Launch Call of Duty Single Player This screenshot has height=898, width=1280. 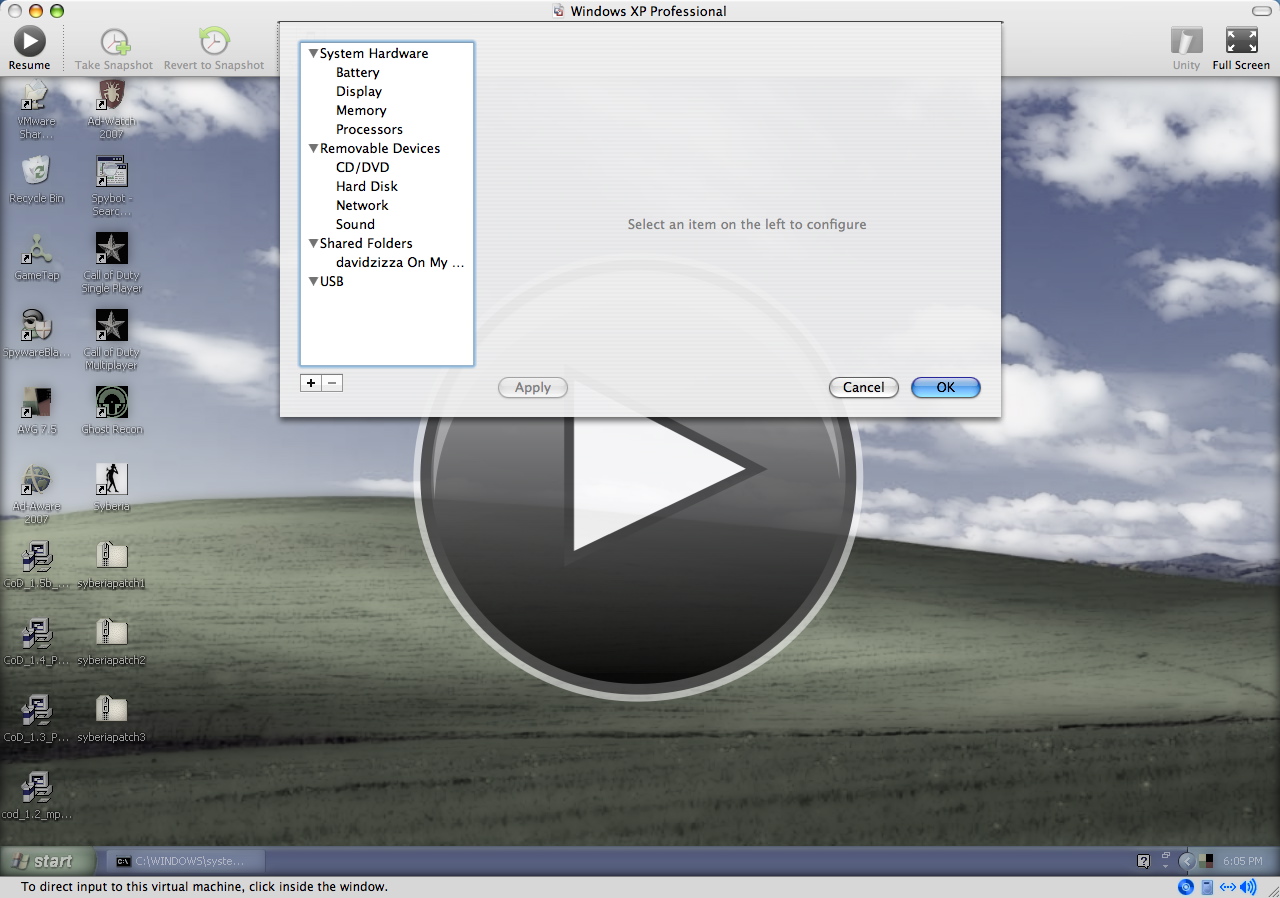(111, 248)
